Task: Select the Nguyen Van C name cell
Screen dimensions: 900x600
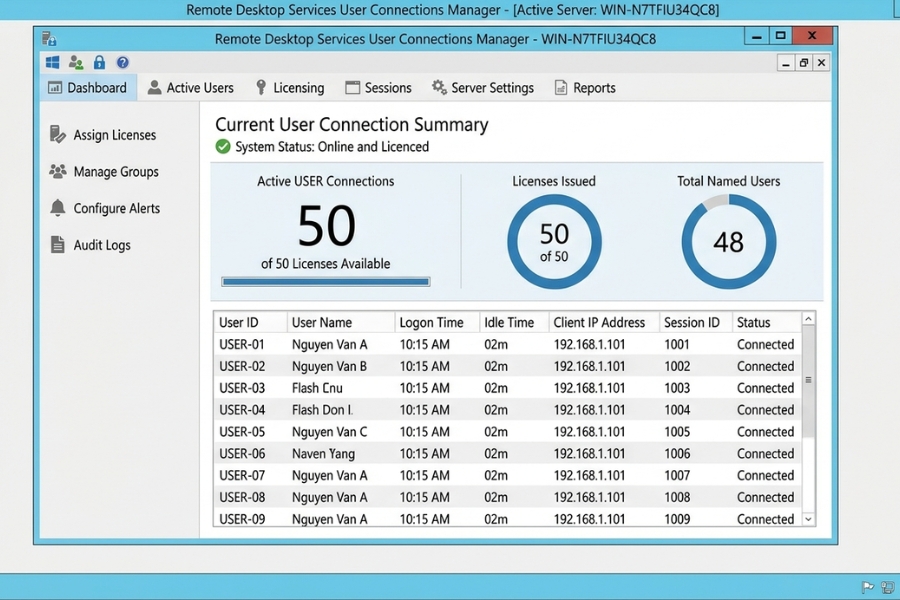Action: [x=329, y=432]
